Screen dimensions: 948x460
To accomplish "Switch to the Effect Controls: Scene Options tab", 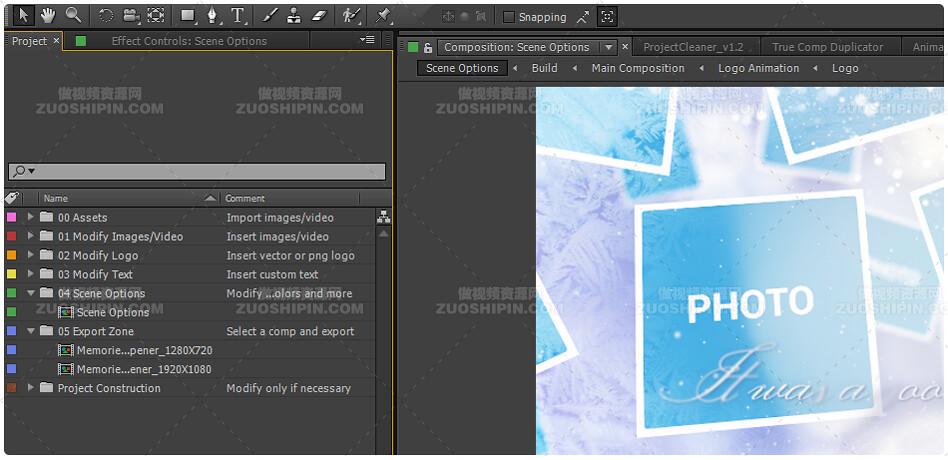I will point(188,41).
